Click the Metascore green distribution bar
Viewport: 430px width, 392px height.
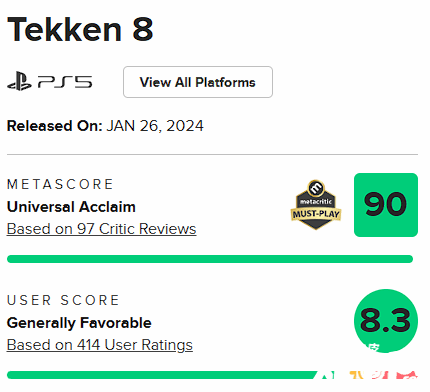(x=210, y=259)
